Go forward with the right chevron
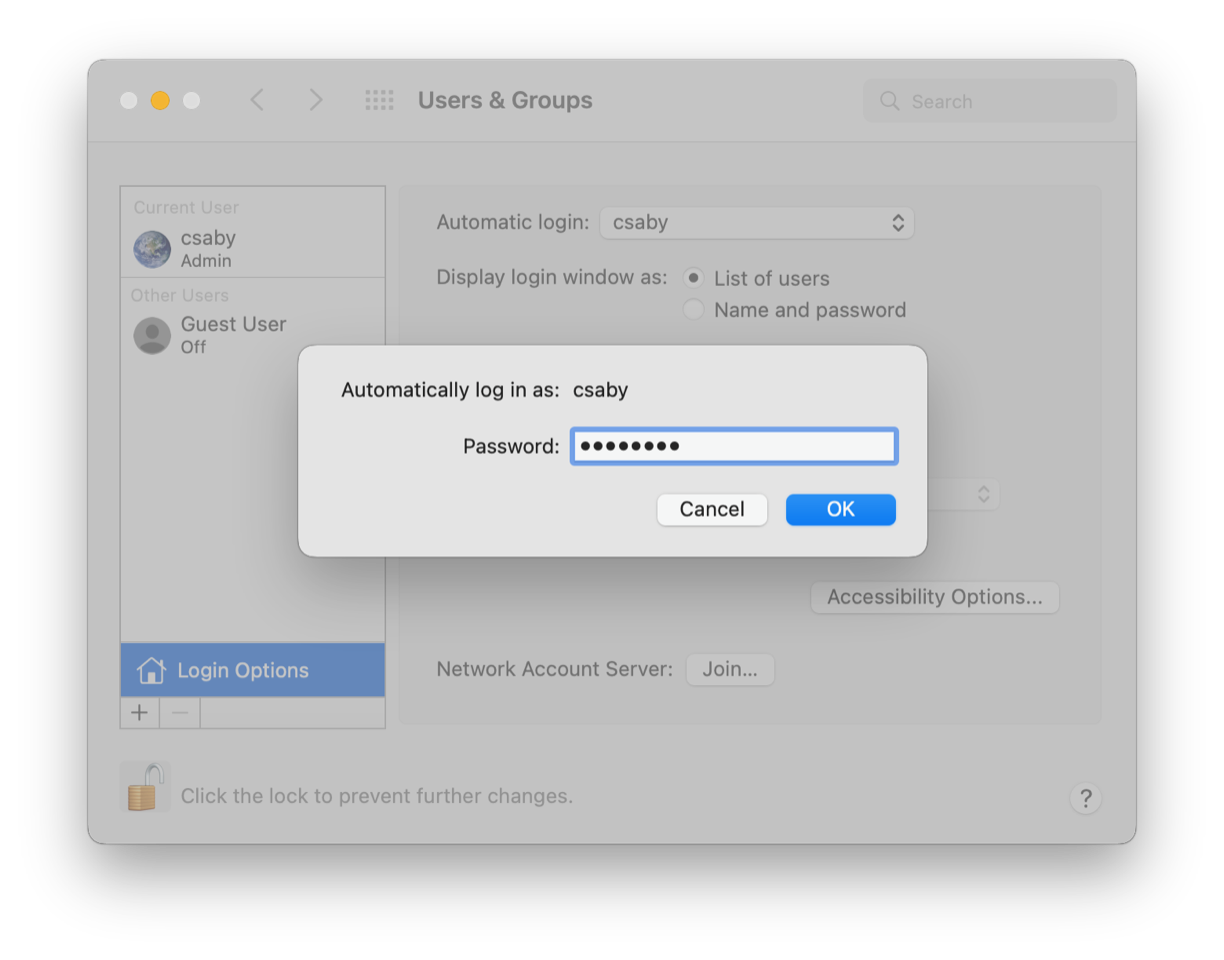Screen dimensions: 1224x960 315,100
